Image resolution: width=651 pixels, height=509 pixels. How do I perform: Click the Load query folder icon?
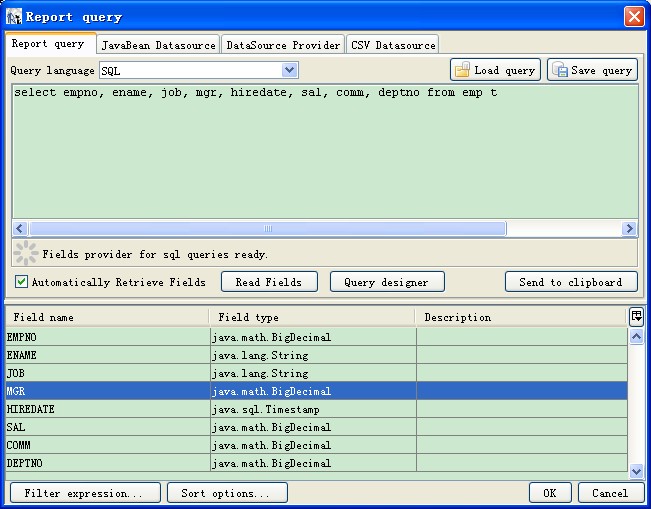[463, 70]
